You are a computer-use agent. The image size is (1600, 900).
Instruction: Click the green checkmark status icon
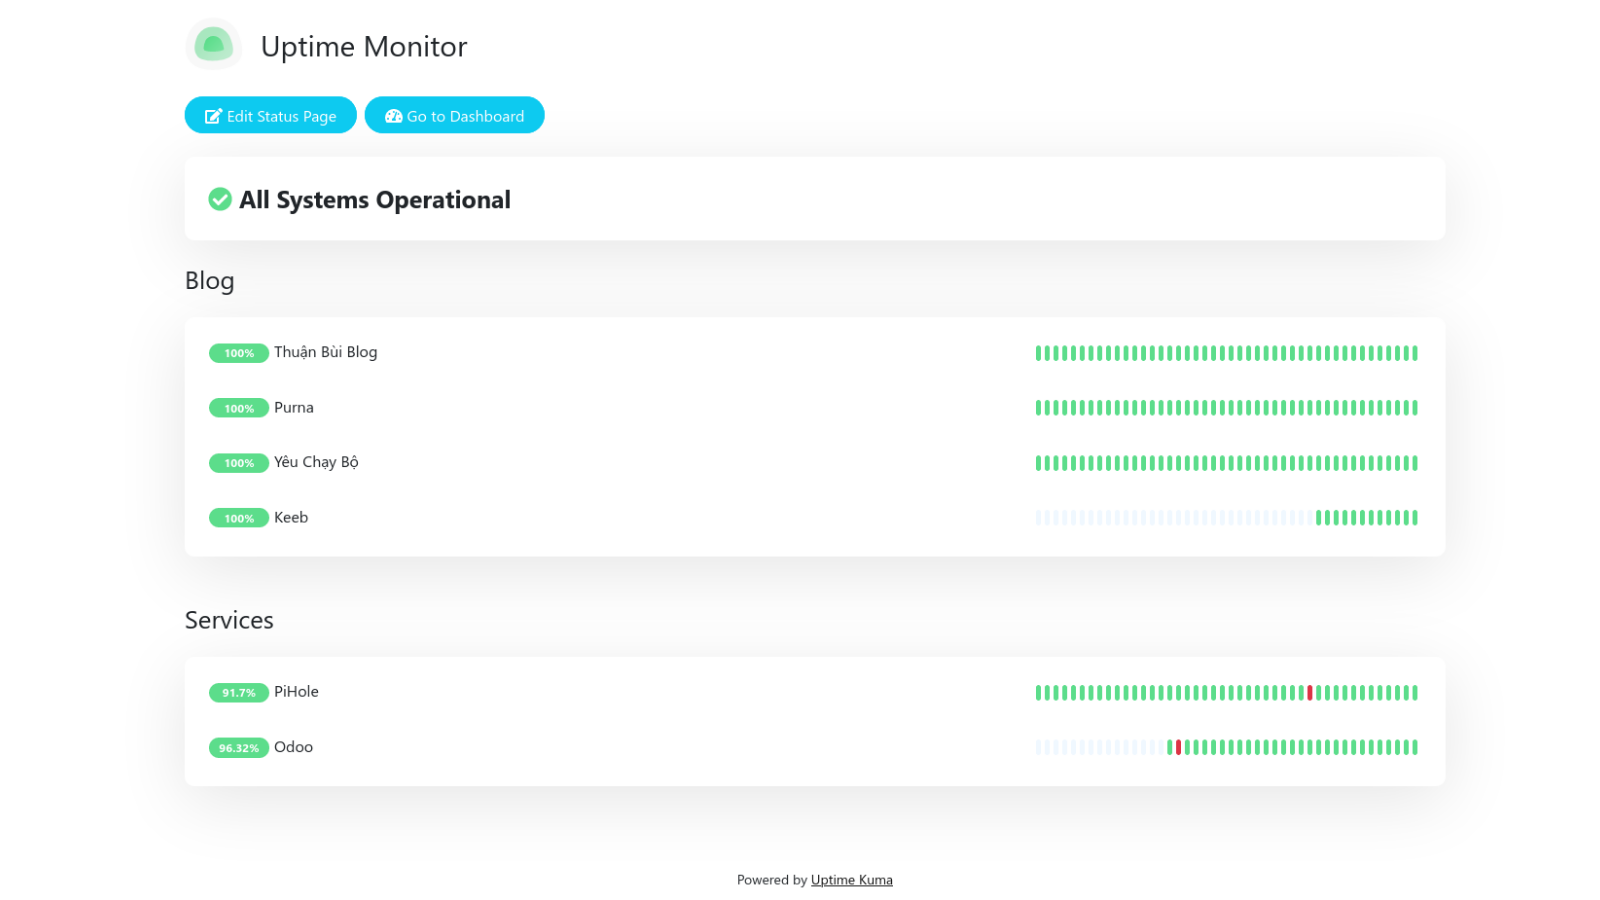220,200
